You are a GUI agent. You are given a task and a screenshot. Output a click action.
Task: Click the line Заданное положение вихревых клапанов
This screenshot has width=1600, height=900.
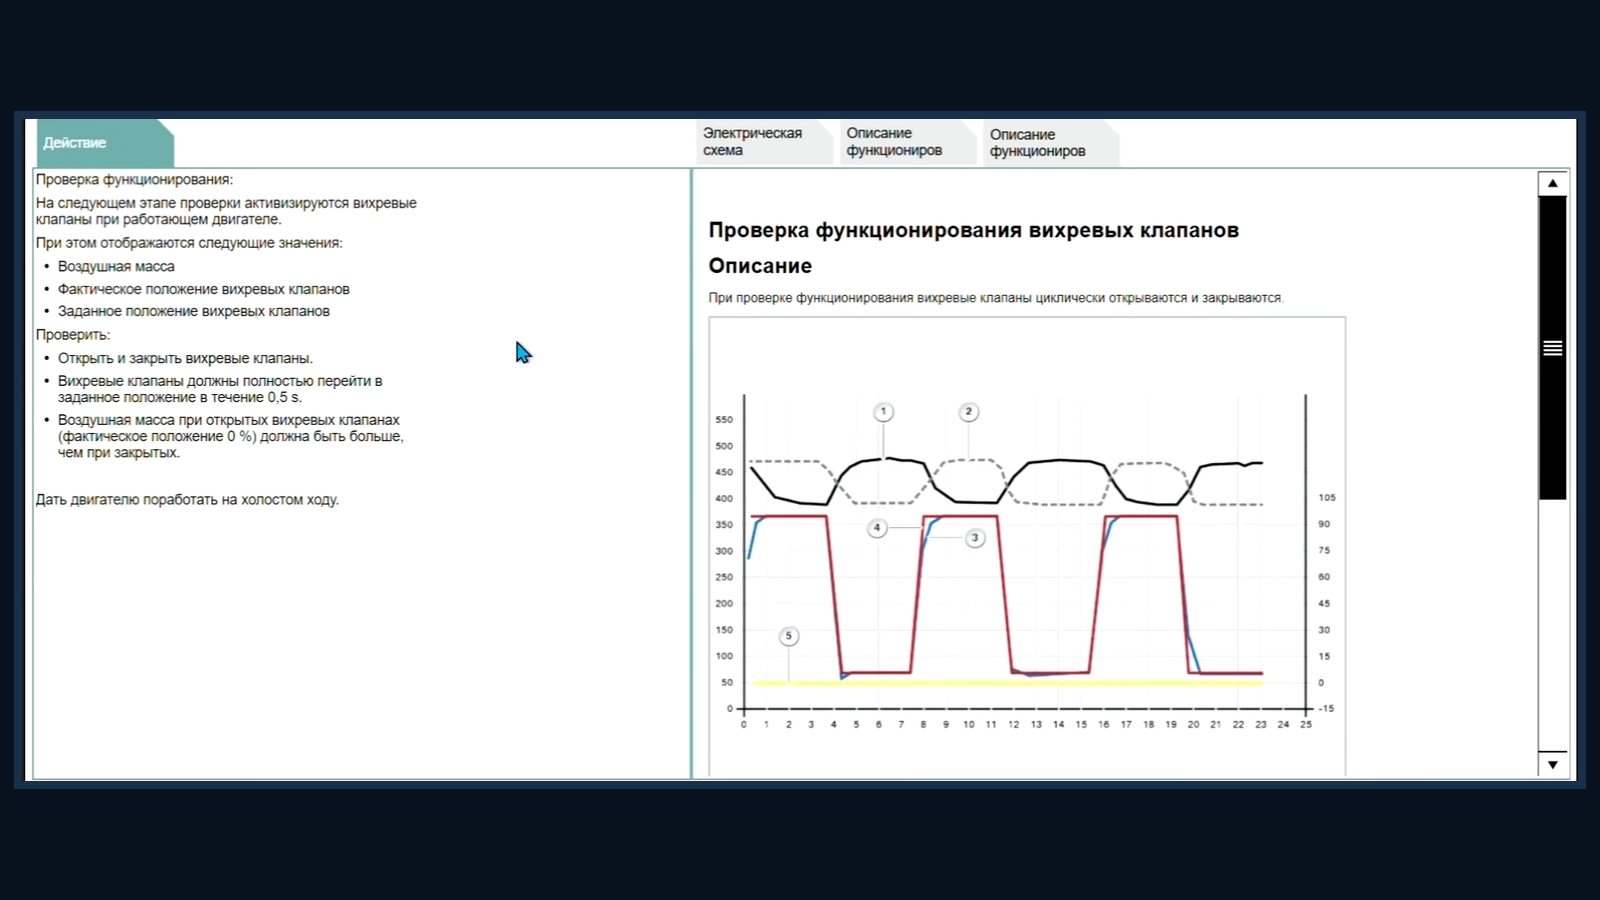click(193, 311)
